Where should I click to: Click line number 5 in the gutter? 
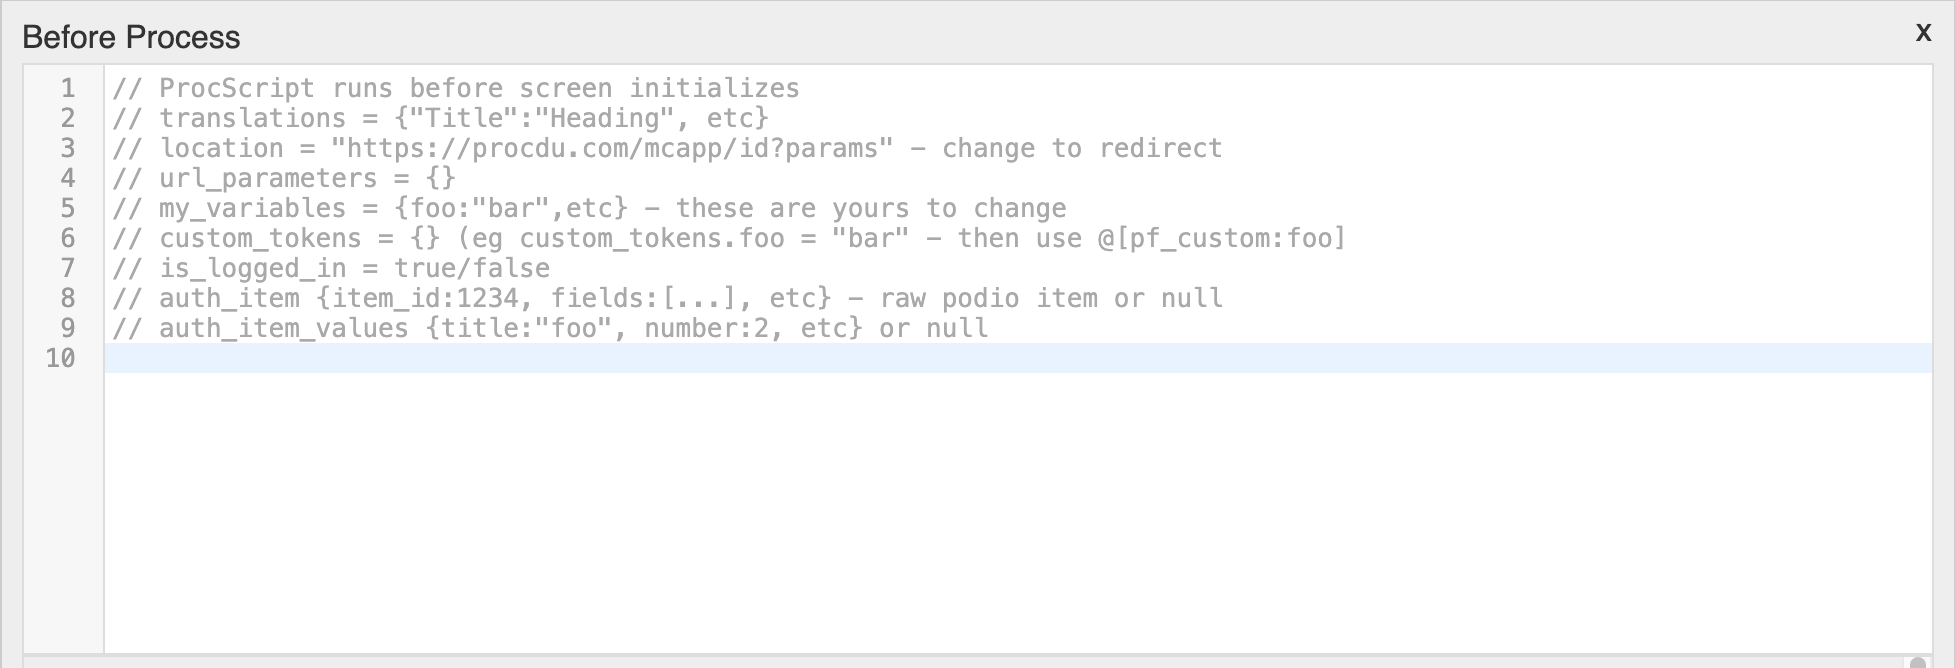[x=67, y=209]
